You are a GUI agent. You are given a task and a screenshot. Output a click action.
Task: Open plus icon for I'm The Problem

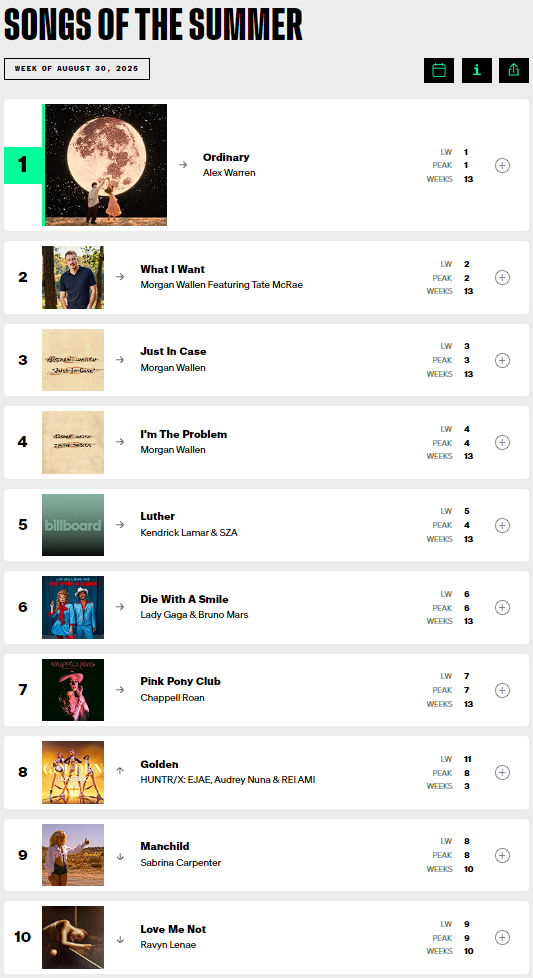[x=502, y=442]
